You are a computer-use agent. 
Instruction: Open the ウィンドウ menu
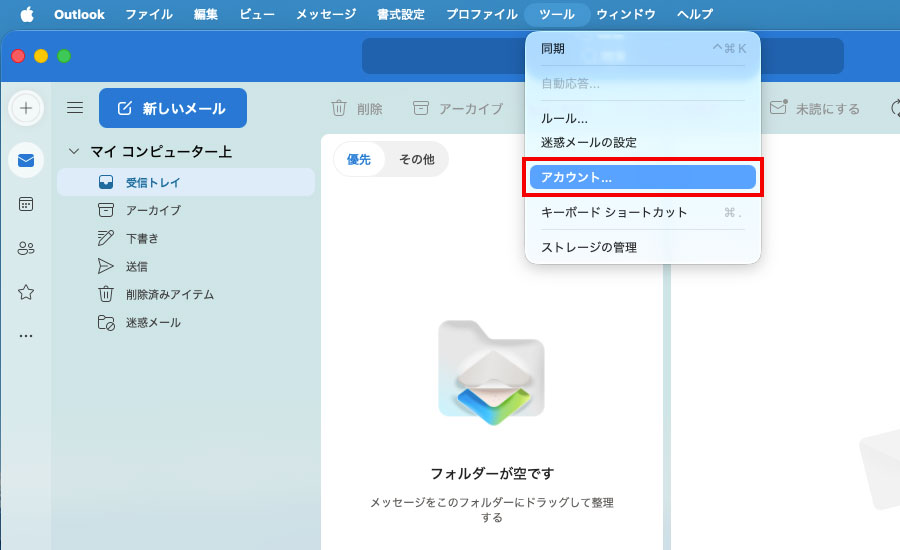pos(626,14)
